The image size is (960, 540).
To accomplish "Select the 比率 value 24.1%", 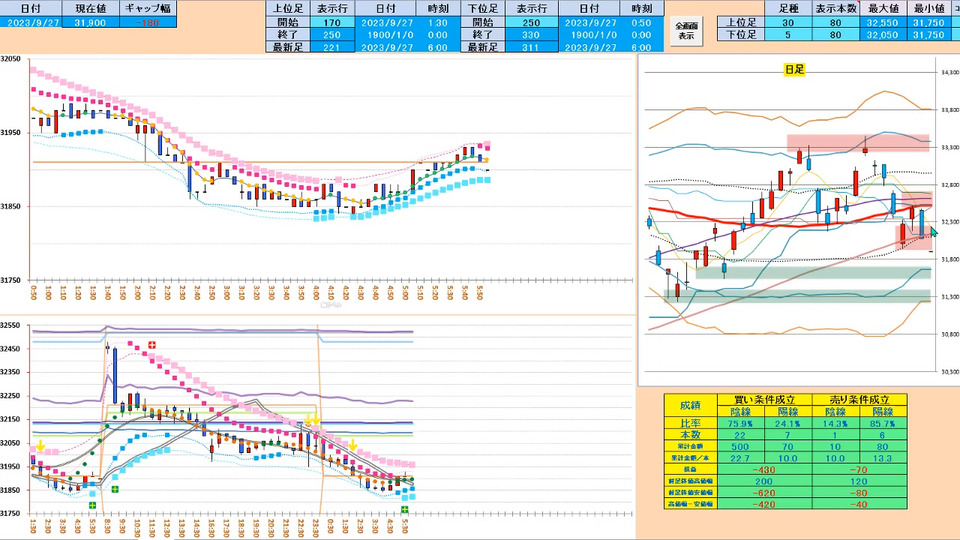I will pyautogui.click(x=787, y=423).
